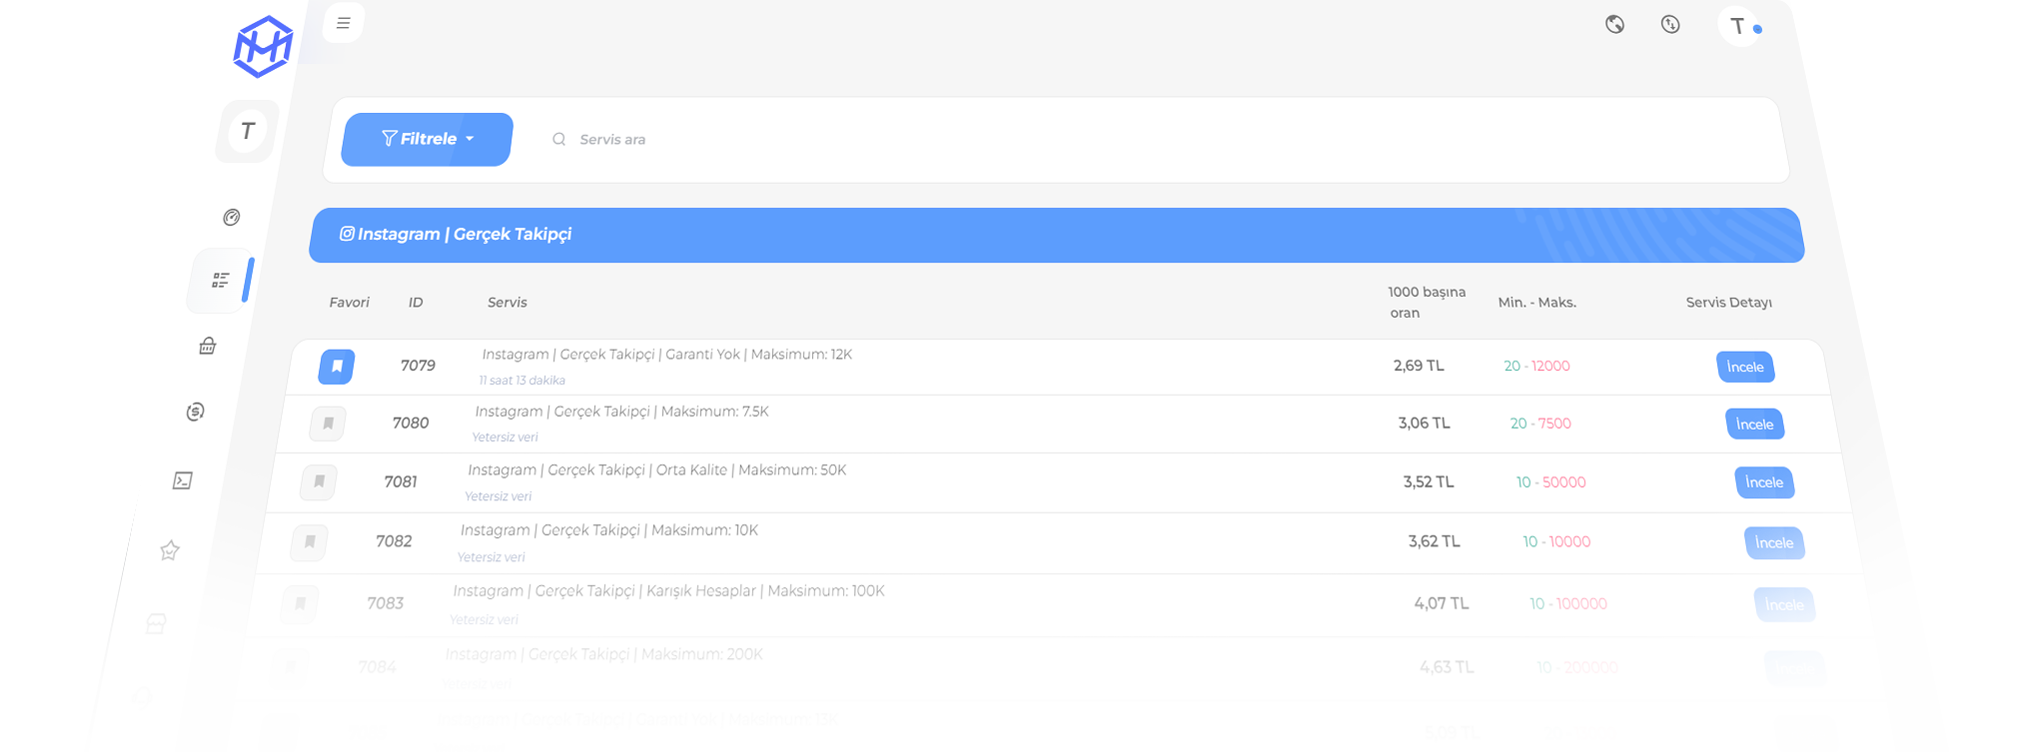Select the Karışık Hesaplar | Maksimum: 100K service name
Screen dimensions: 2032x752
pos(669,591)
